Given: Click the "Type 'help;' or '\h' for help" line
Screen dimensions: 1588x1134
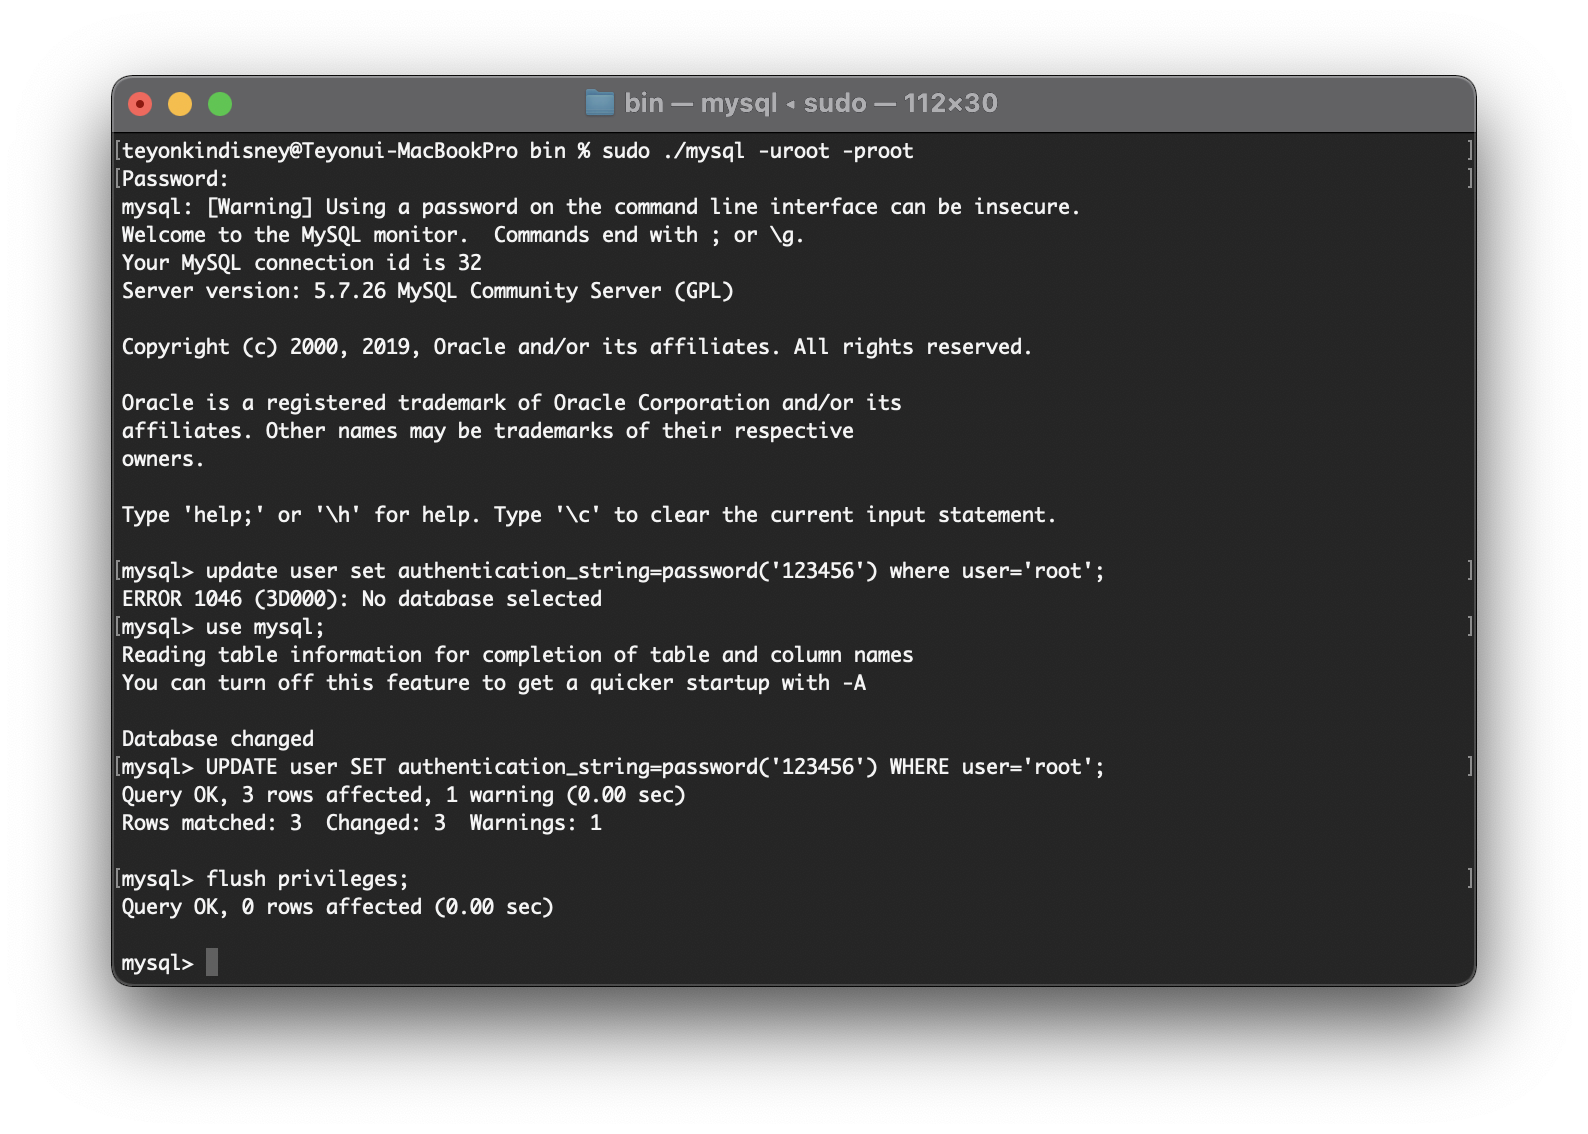Looking at the screenshot, I should [589, 515].
